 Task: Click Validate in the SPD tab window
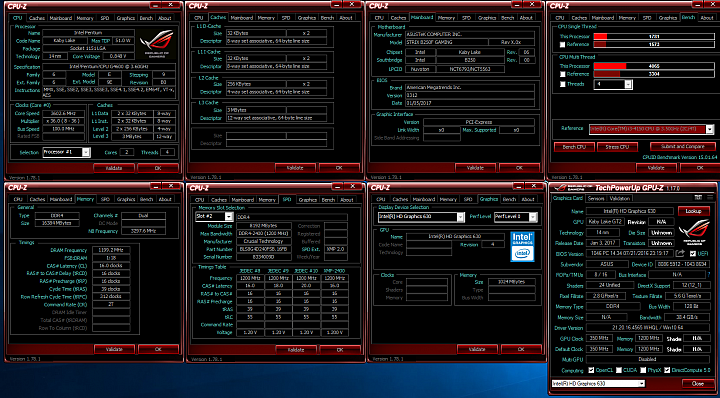point(296,349)
